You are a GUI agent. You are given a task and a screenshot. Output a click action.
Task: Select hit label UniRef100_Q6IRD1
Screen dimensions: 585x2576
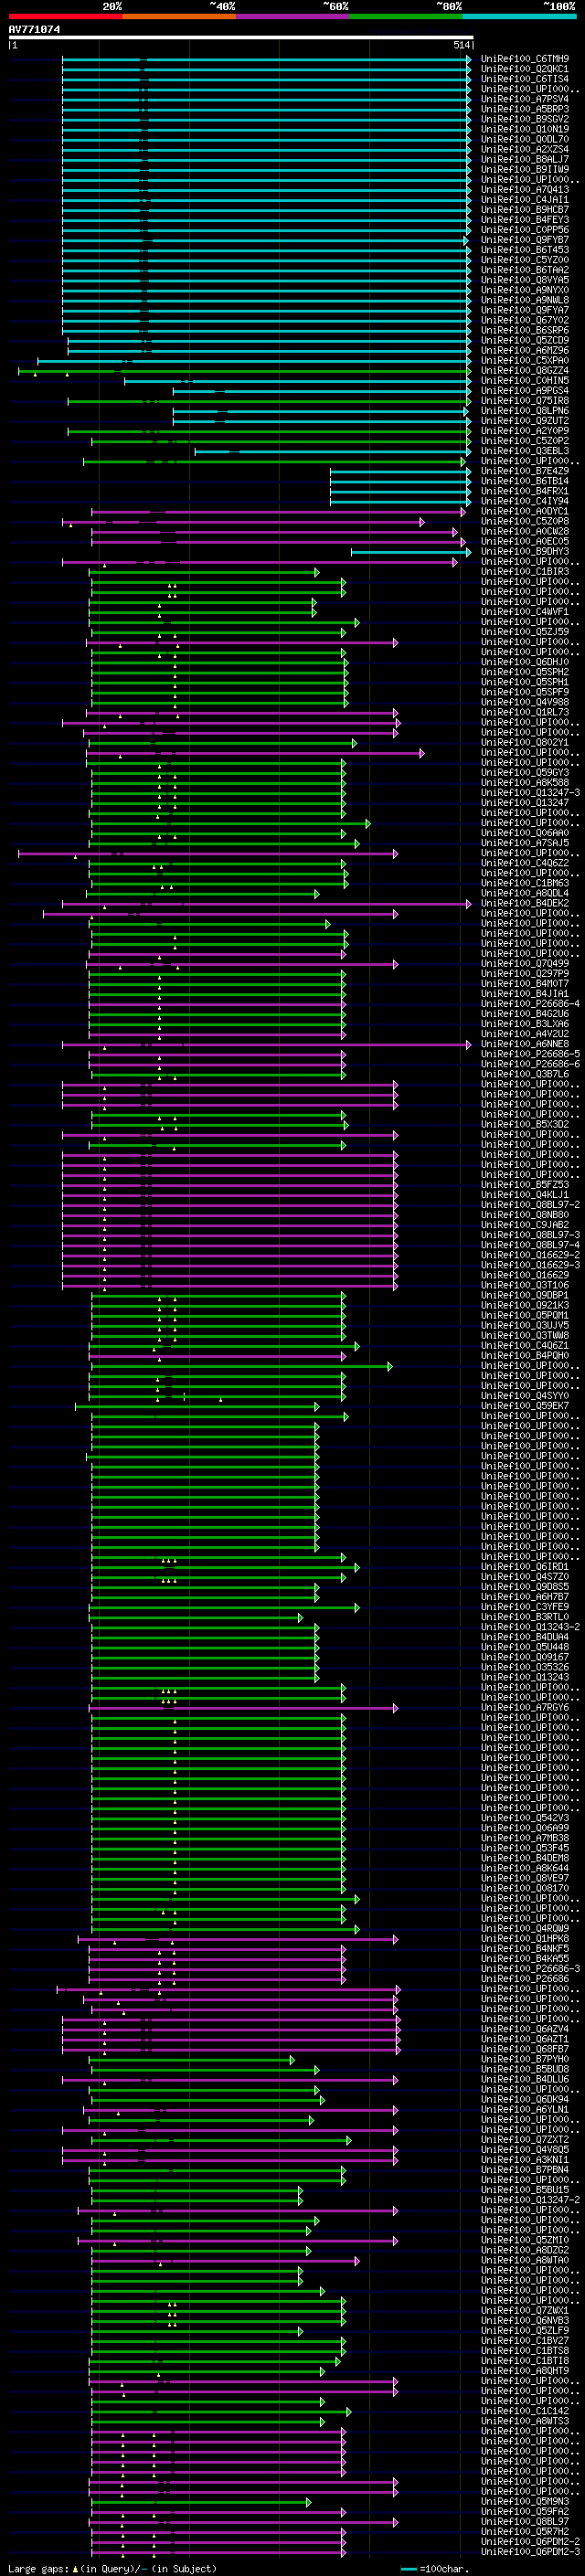tap(525, 1567)
